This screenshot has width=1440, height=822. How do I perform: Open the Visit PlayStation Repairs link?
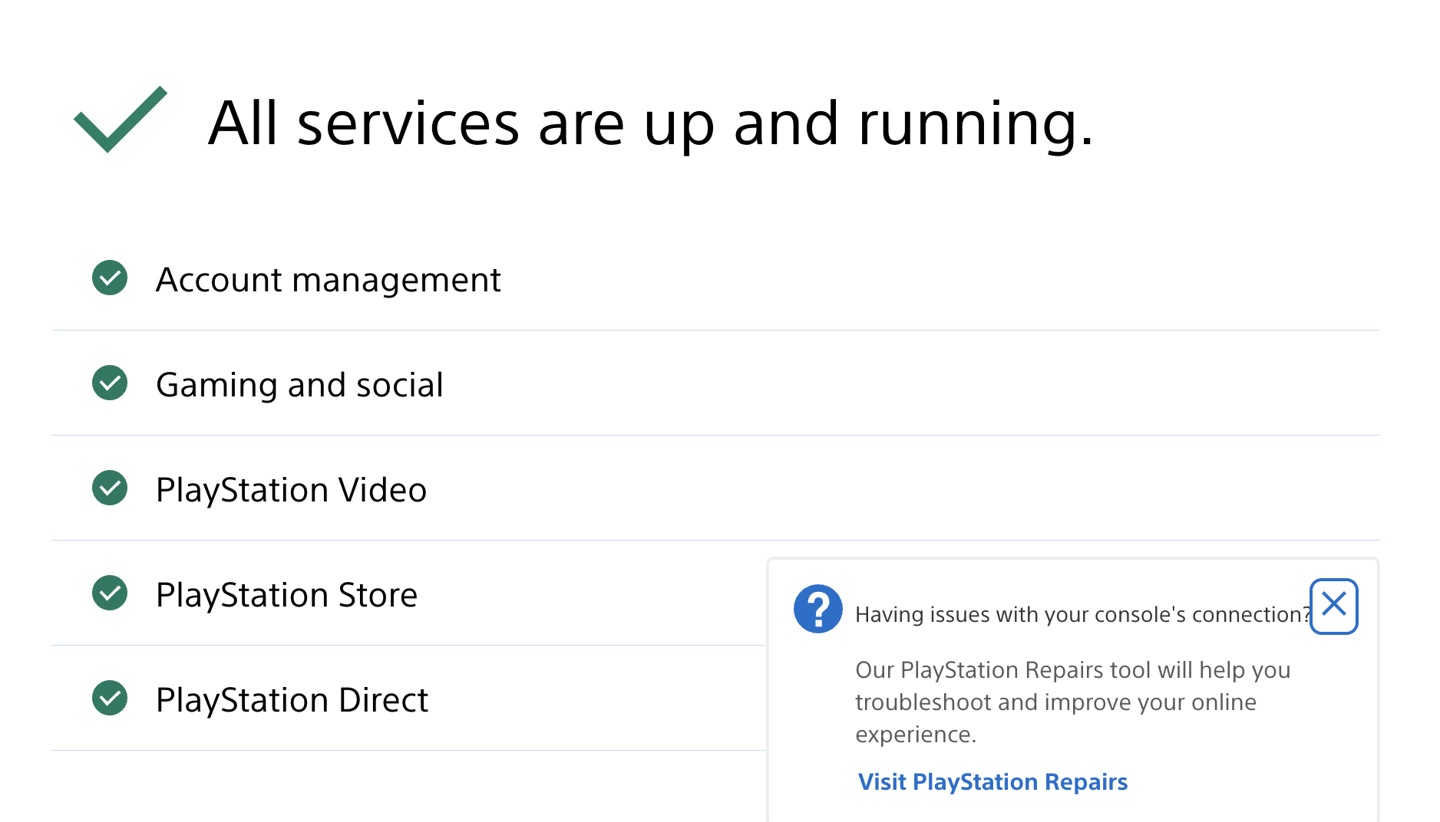993,782
